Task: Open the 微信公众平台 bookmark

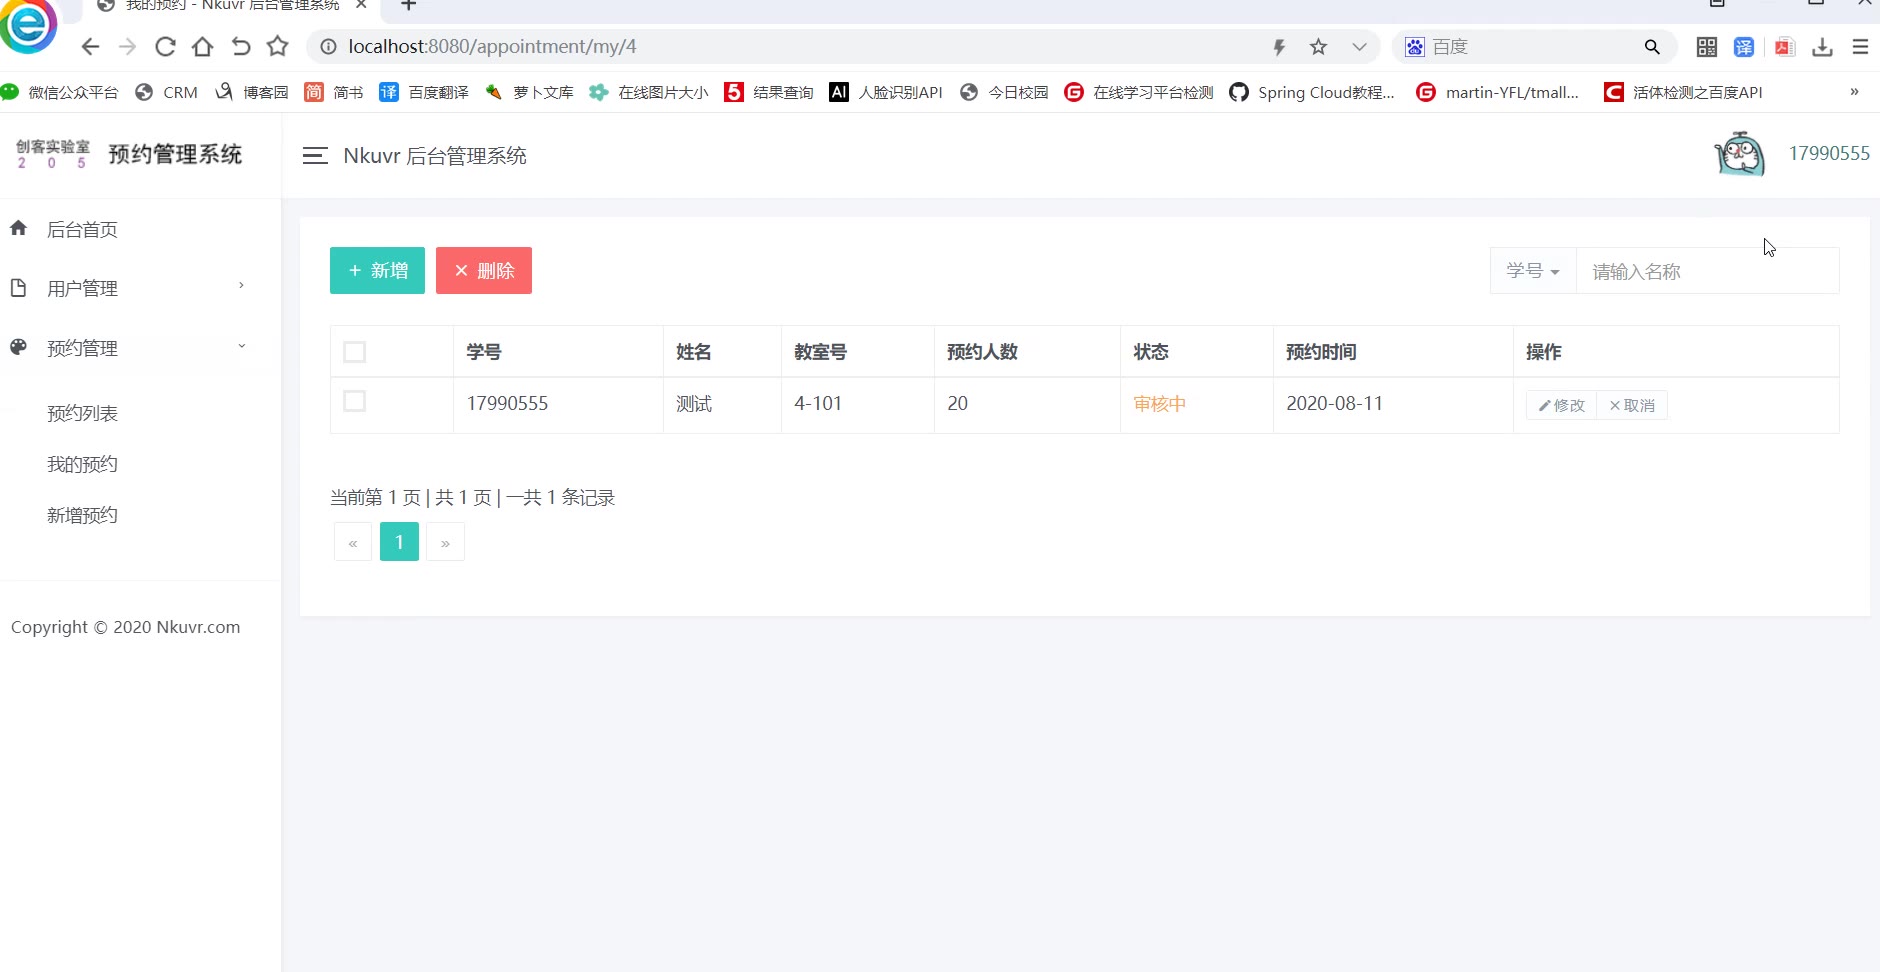Action: point(60,92)
